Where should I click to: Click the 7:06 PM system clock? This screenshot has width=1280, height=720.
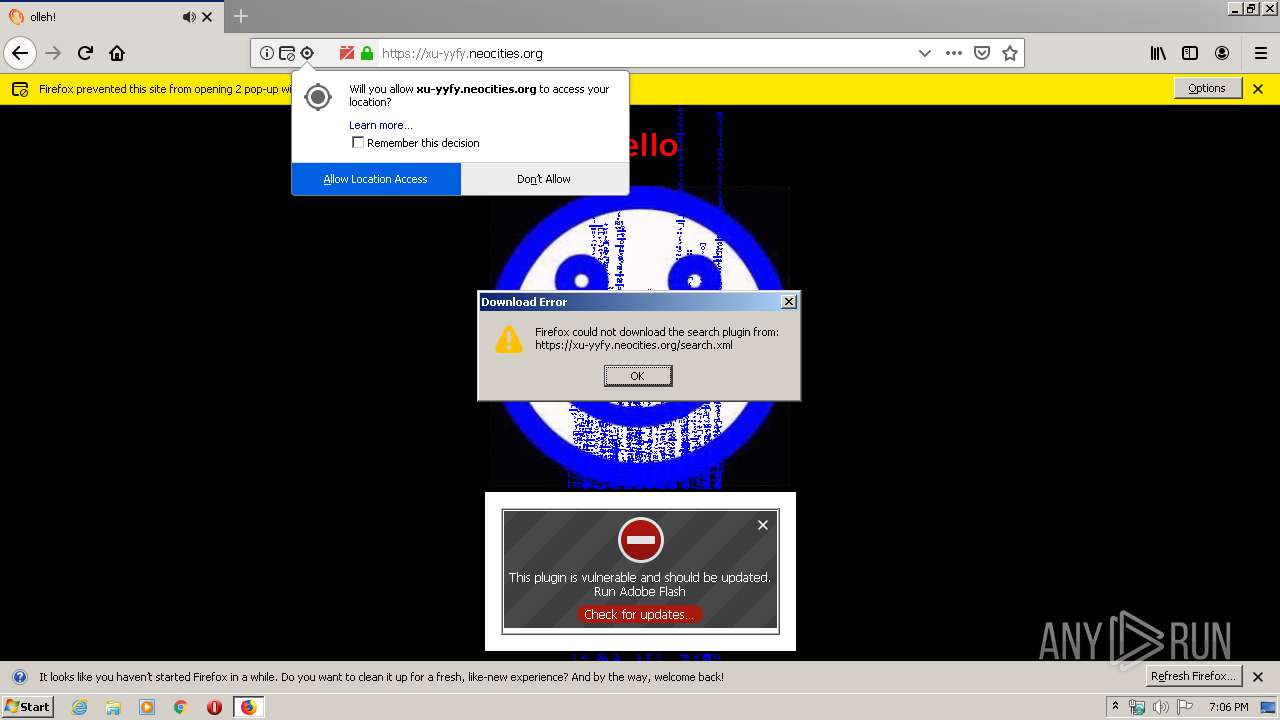(x=1228, y=707)
